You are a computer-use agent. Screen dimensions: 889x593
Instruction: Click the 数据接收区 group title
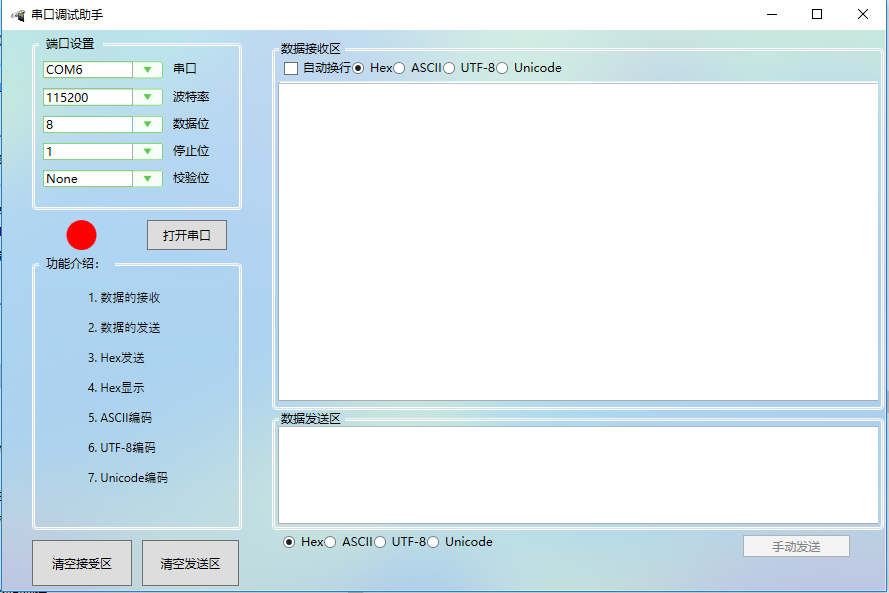311,49
